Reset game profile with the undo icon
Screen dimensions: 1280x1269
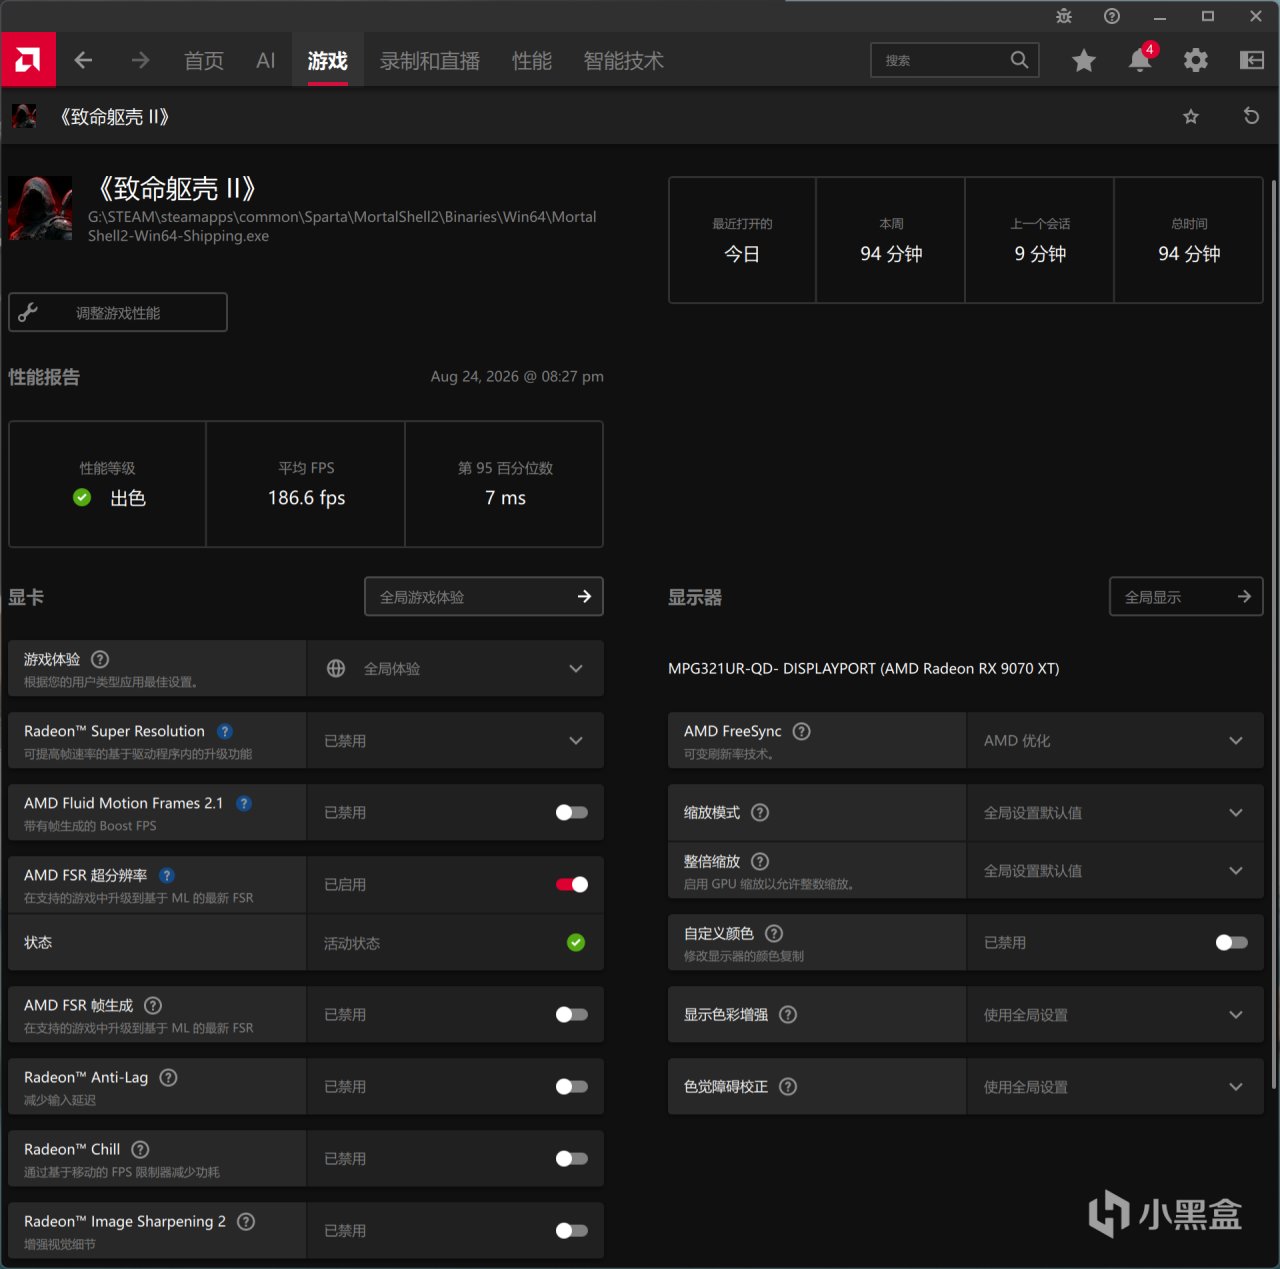[x=1251, y=116]
